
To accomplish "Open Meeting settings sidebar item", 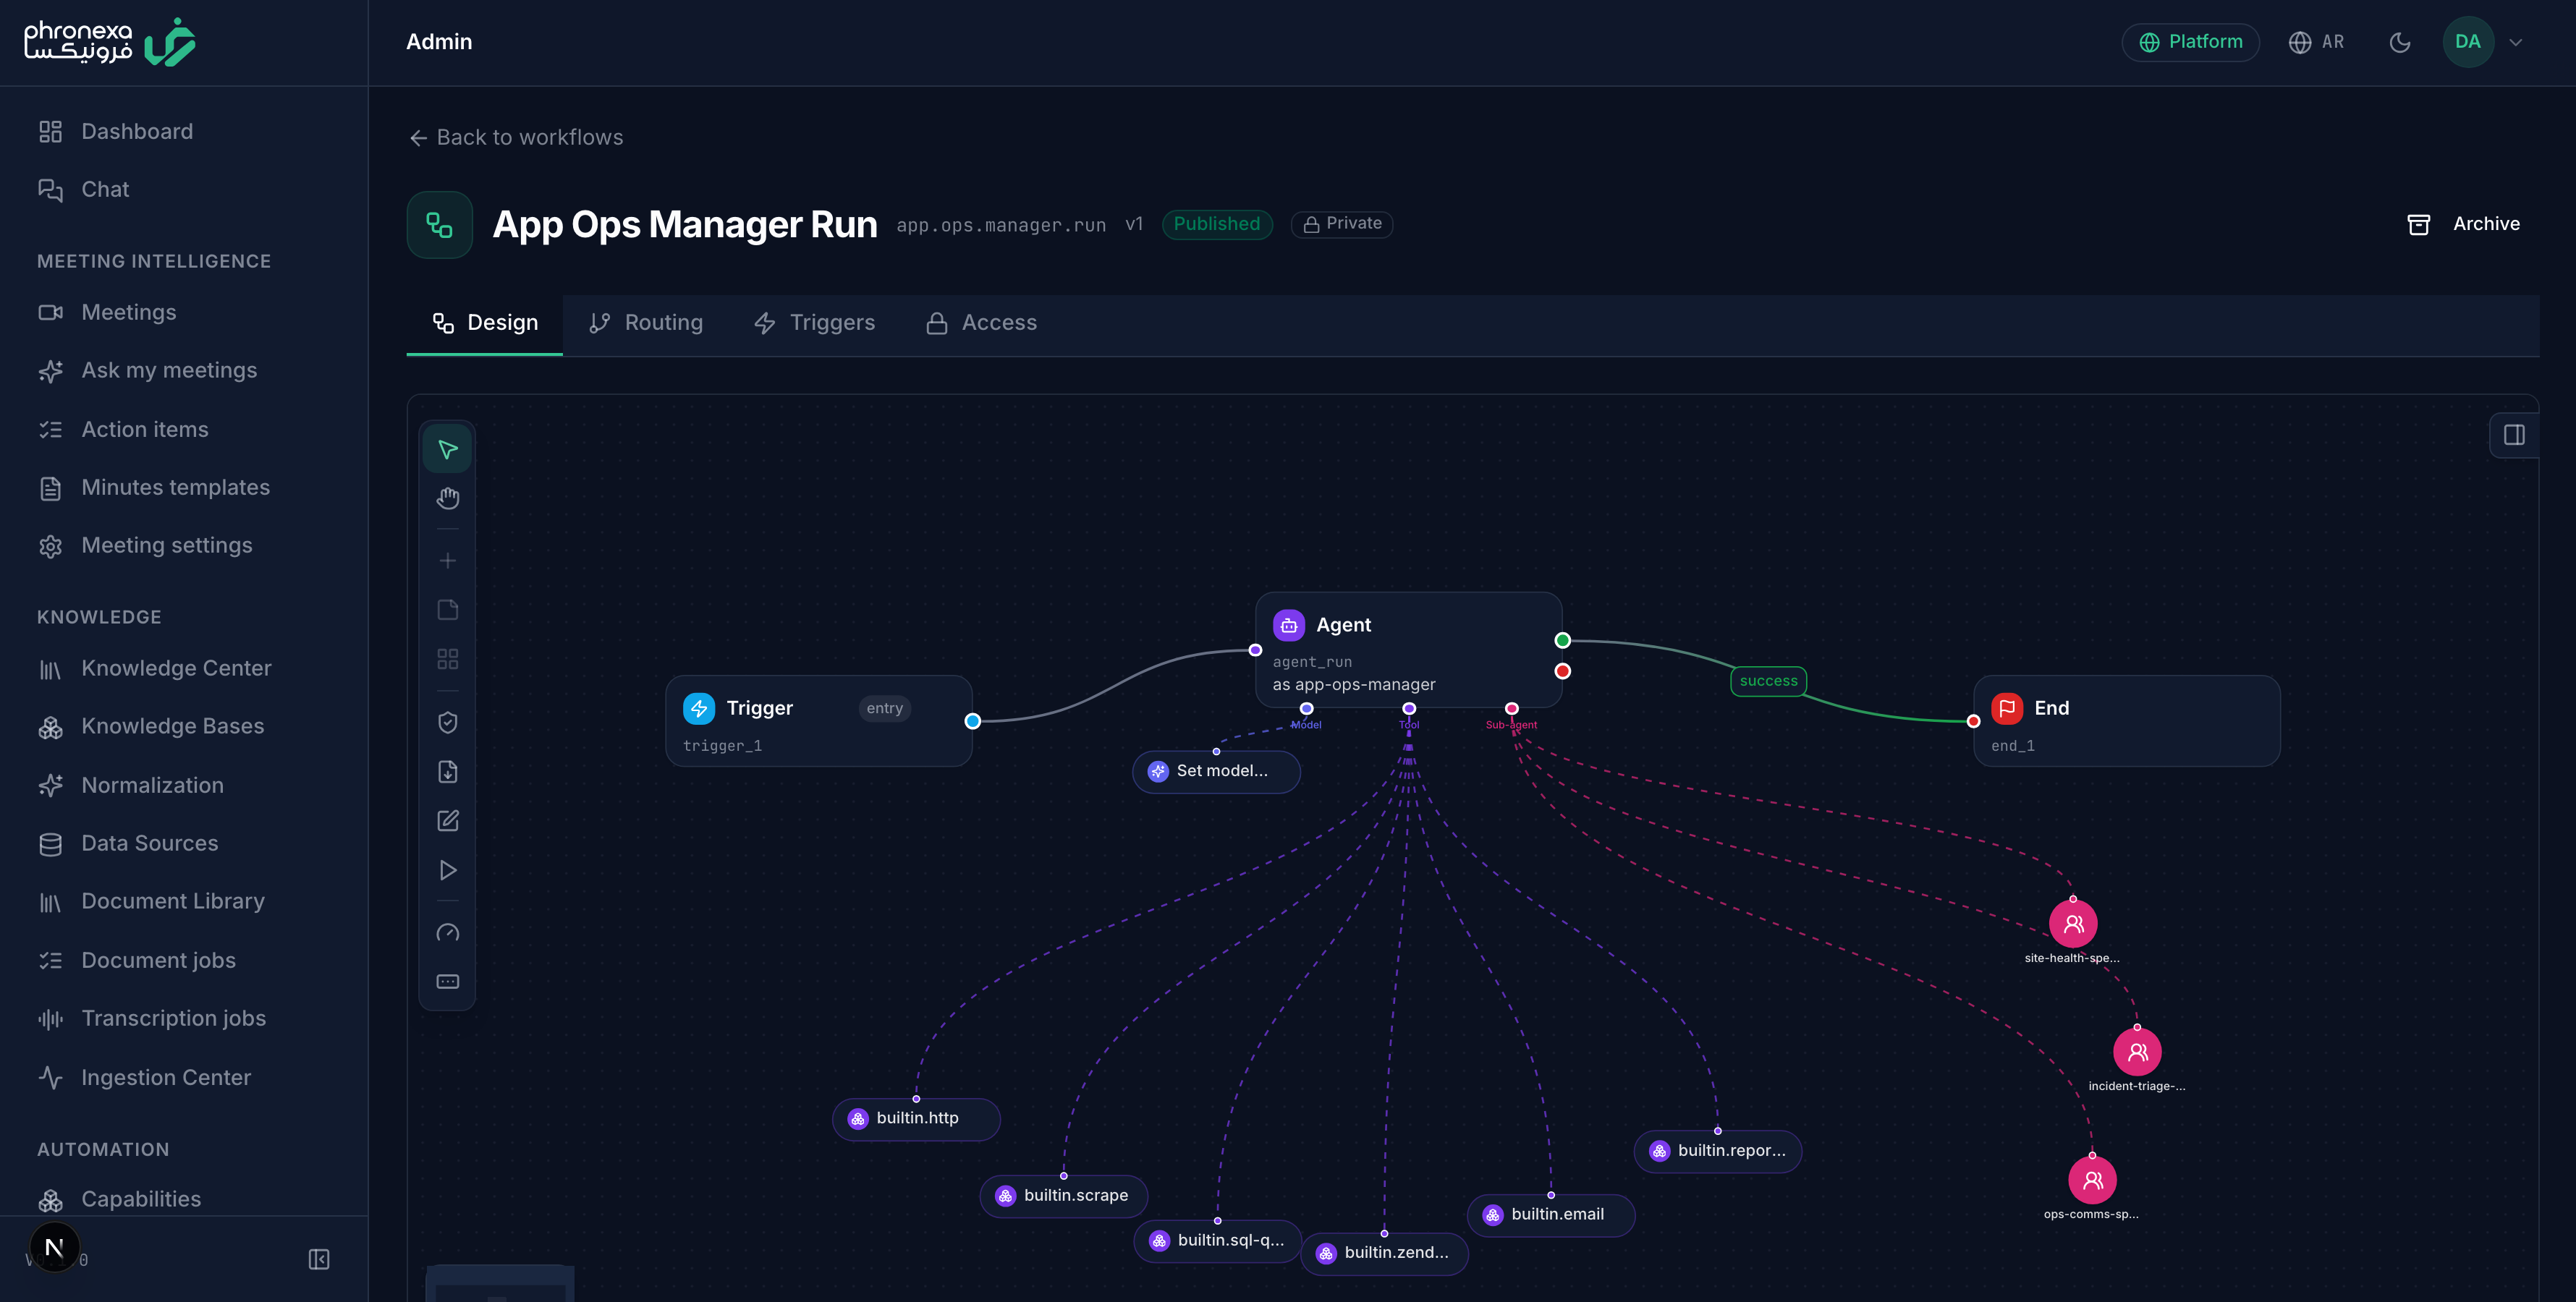I will [184, 545].
